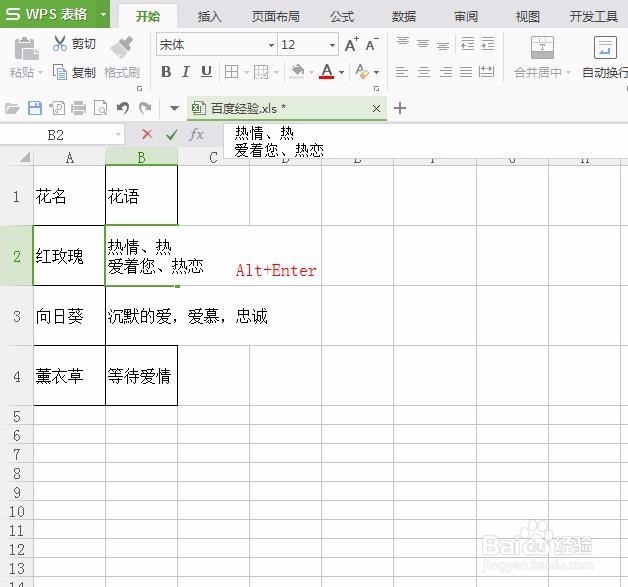Redo the last action
Image resolution: width=628 pixels, height=587 pixels.
[145, 108]
